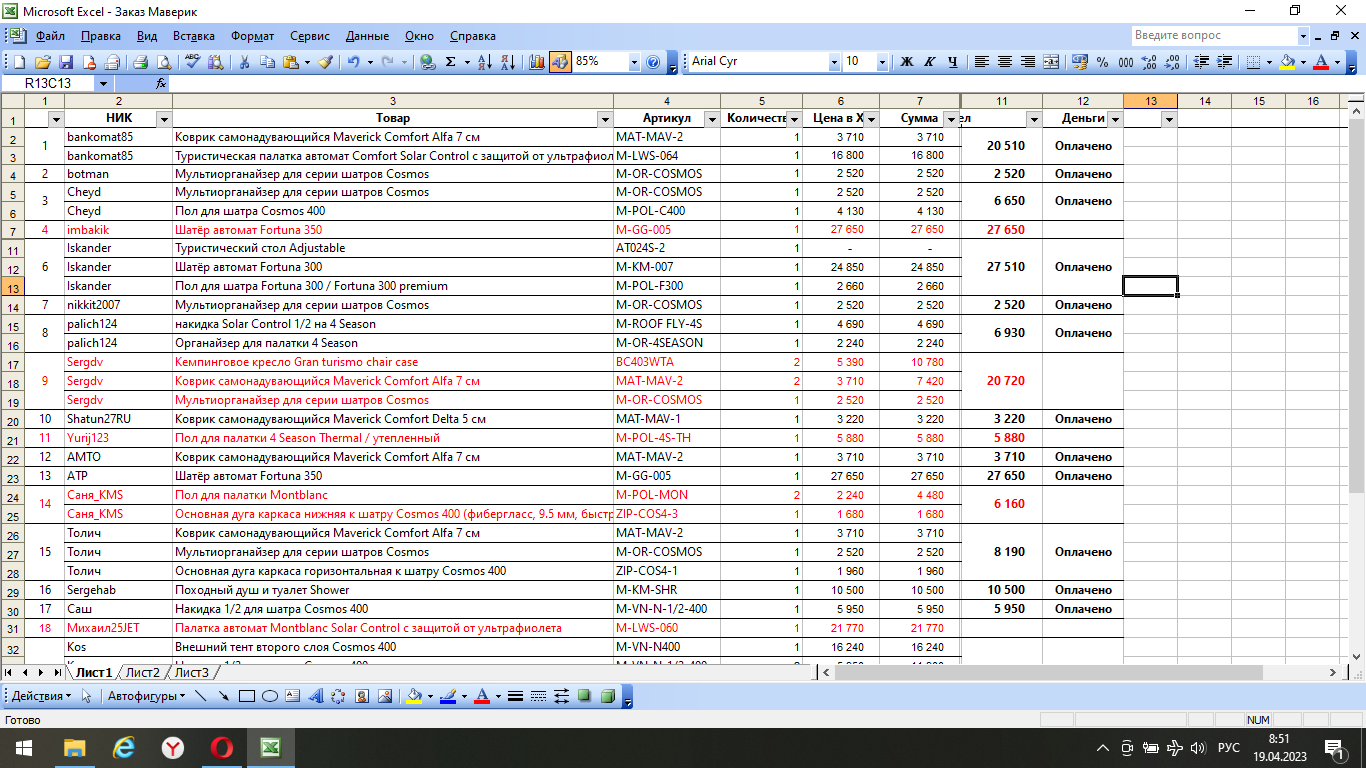Insert a hyperlink using the globe icon
The width and height of the screenshot is (1366, 768).
pyautogui.click(x=427, y=62)
